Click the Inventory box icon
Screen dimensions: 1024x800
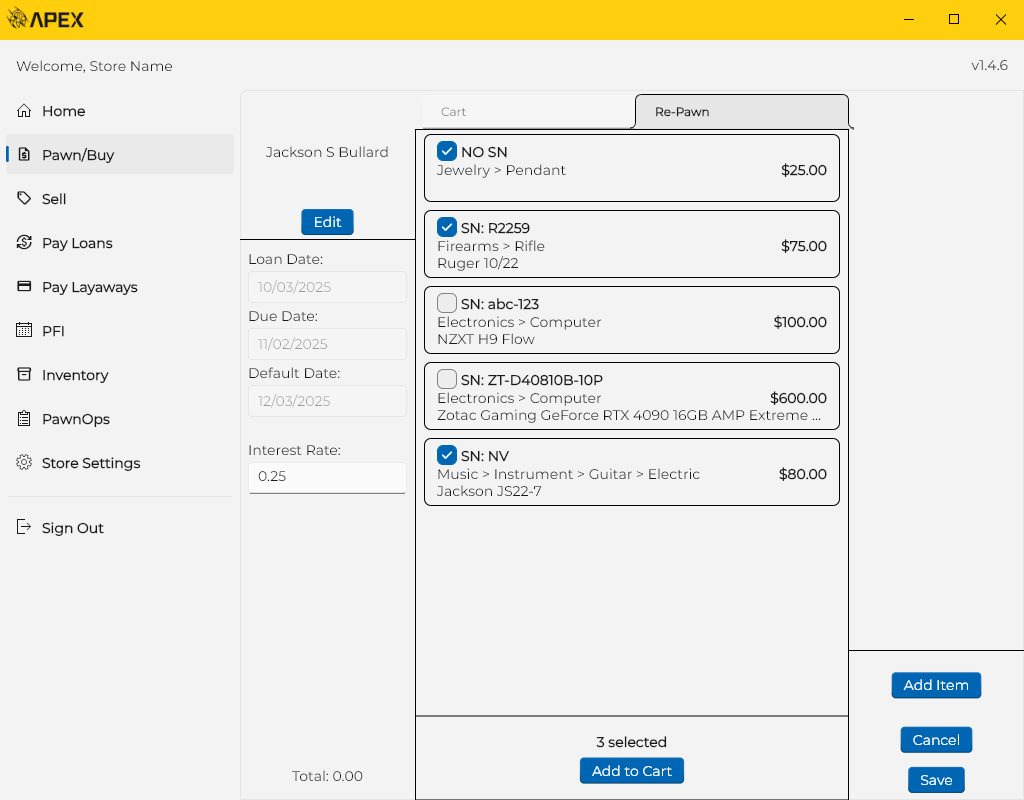24,375
